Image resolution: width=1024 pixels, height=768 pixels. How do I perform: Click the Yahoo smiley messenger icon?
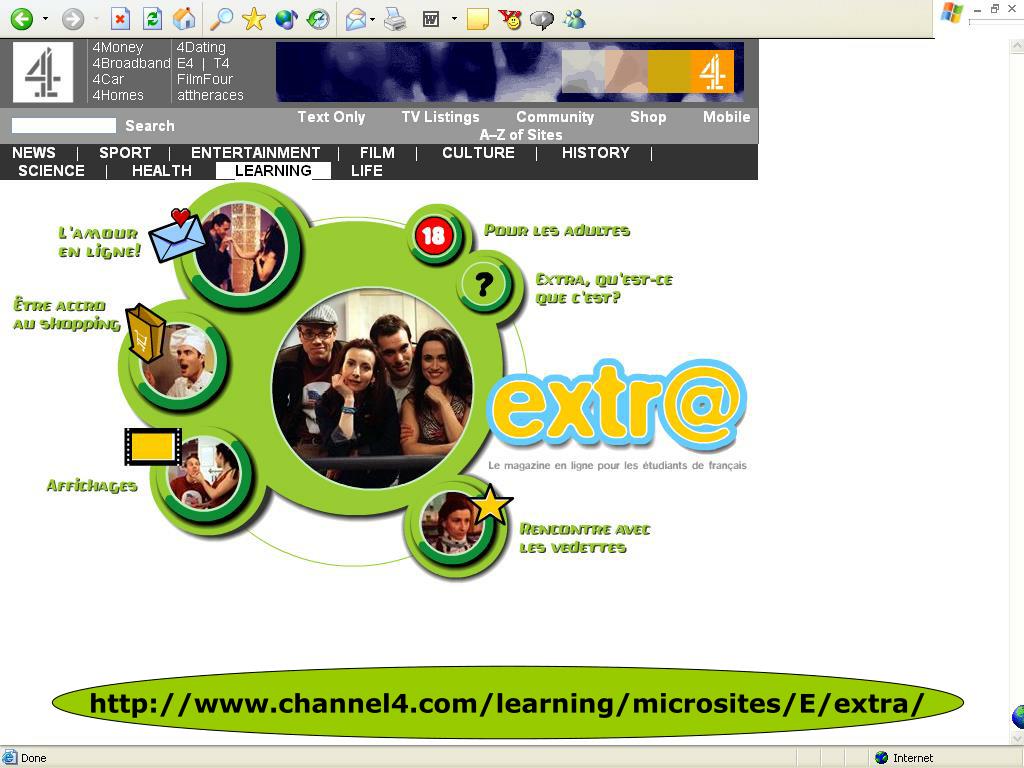pyautogui.click(x=510, y=19)
